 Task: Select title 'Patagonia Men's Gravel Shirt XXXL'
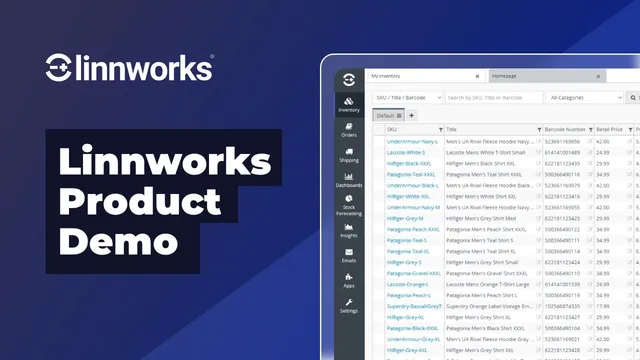(x=487, y=273)
